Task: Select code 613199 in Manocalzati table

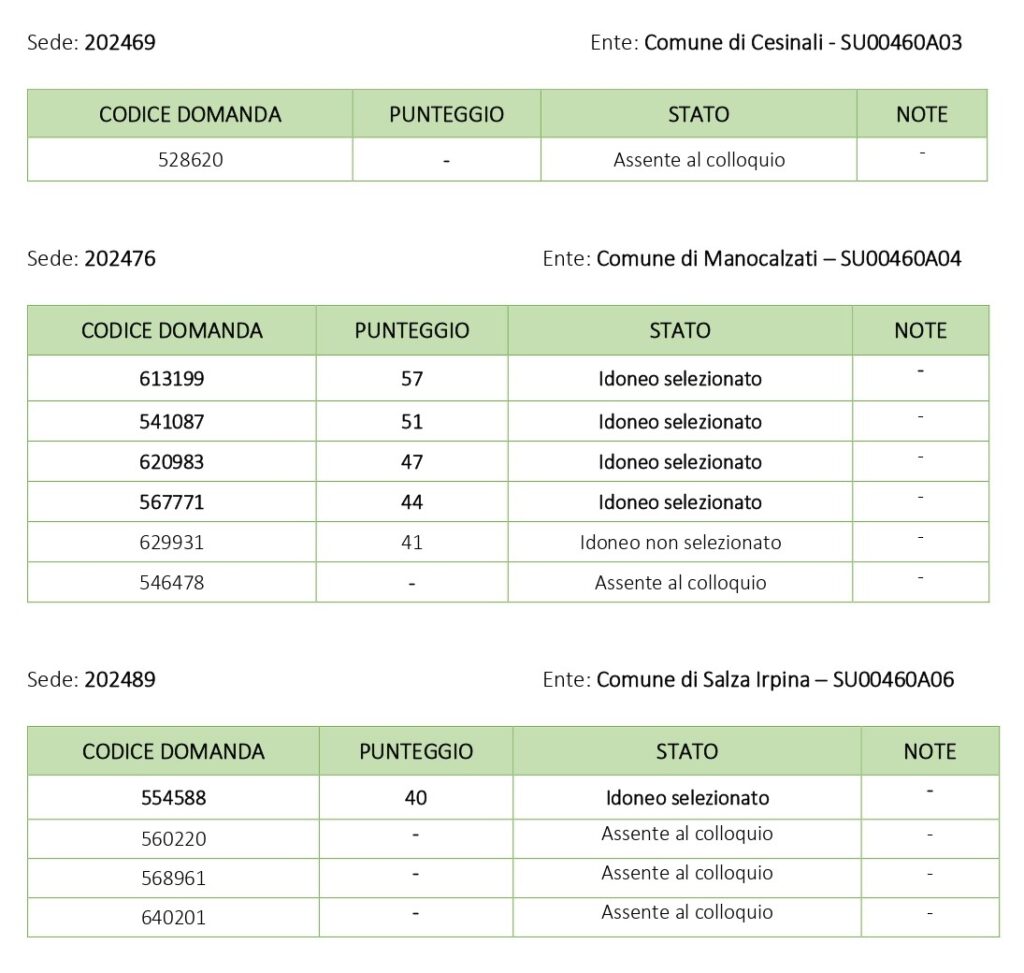Action: click(x=171, y=378)
